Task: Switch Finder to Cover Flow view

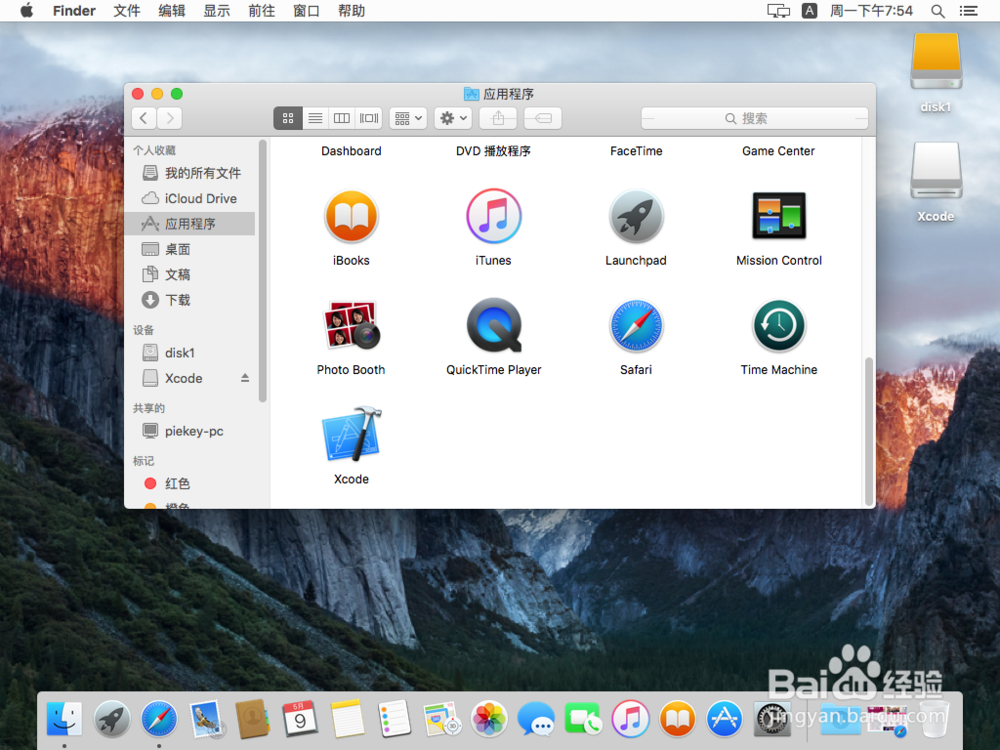Action: 369,118
